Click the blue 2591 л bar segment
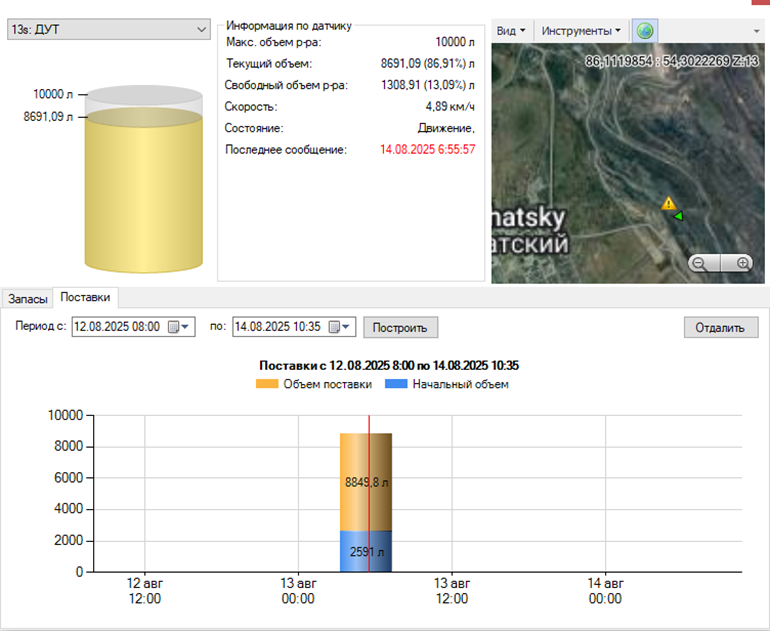770x631 pixels. pyautogui.click(x=355, y=551)
